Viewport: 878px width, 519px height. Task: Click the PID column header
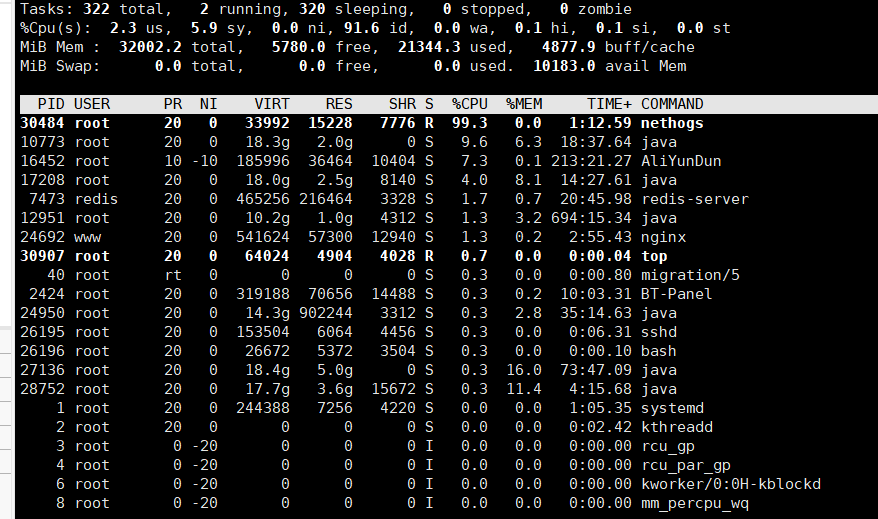[51, 104]
